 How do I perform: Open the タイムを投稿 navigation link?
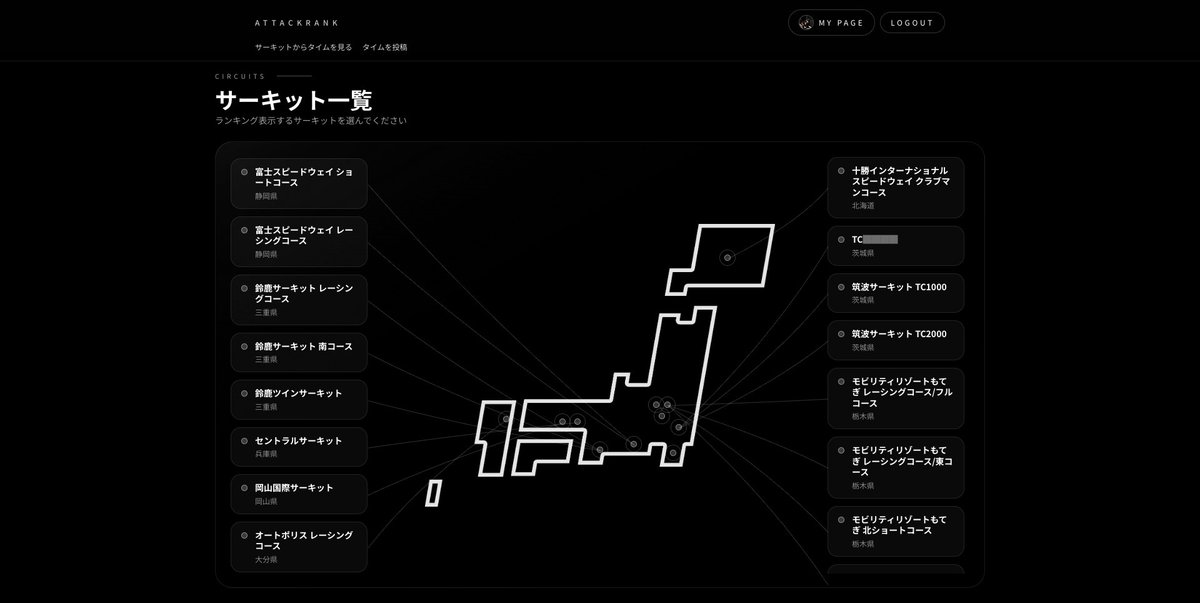pos(385,47)
